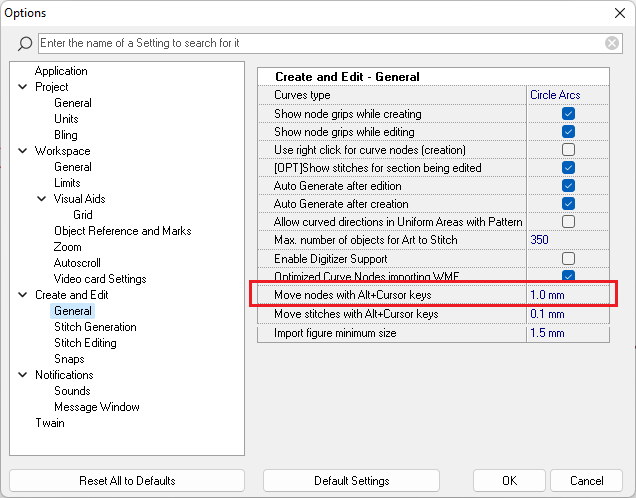Collapse the Workspace tree node
The width and height of the screenshot is (636, 498).
click(23, 151)
